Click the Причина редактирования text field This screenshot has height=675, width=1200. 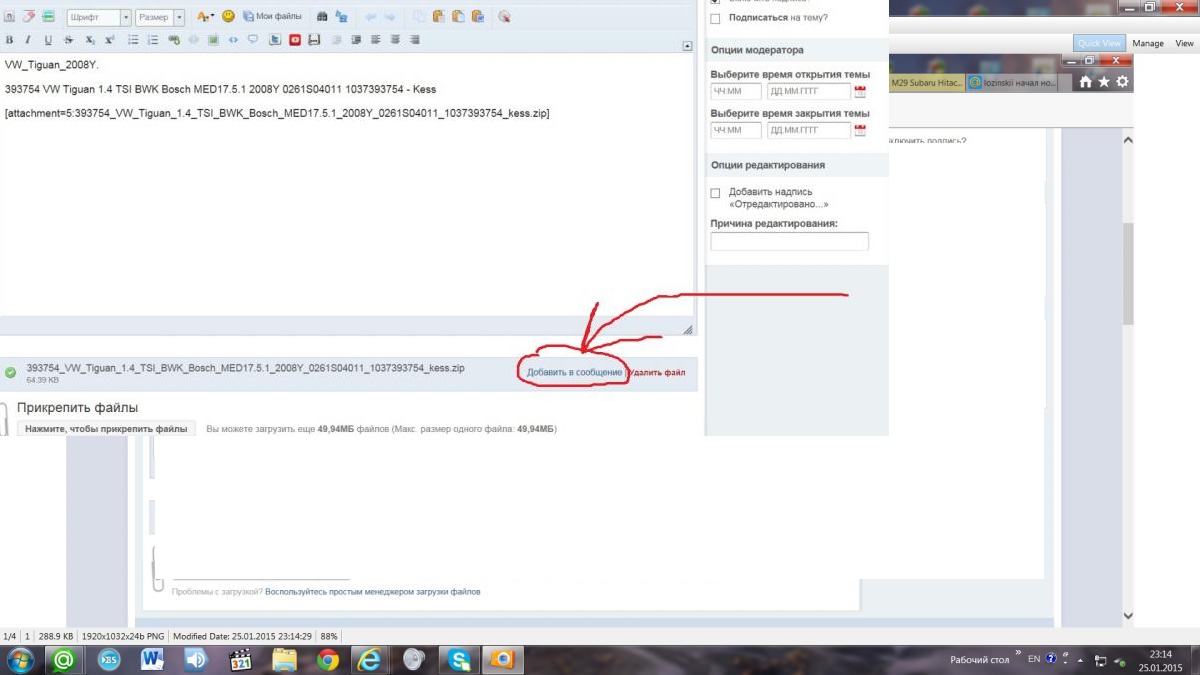[x=789, y=241]
